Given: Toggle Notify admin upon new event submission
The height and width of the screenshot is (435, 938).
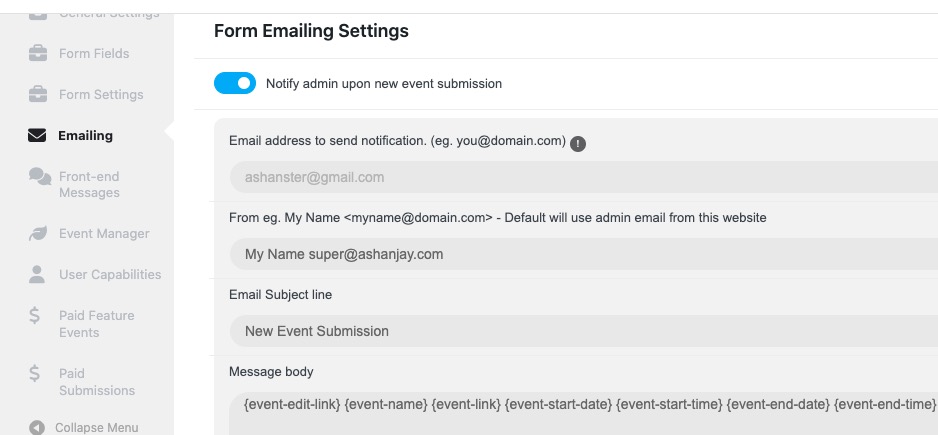Looking at the screenshot, I should point(235,84).
